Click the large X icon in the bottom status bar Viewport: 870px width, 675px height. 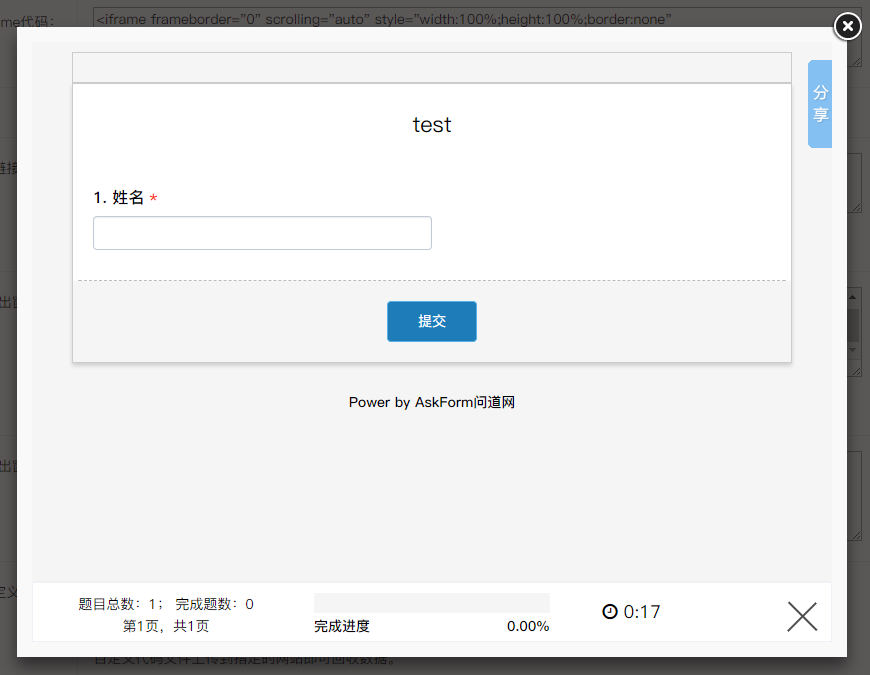click(802, 616)
